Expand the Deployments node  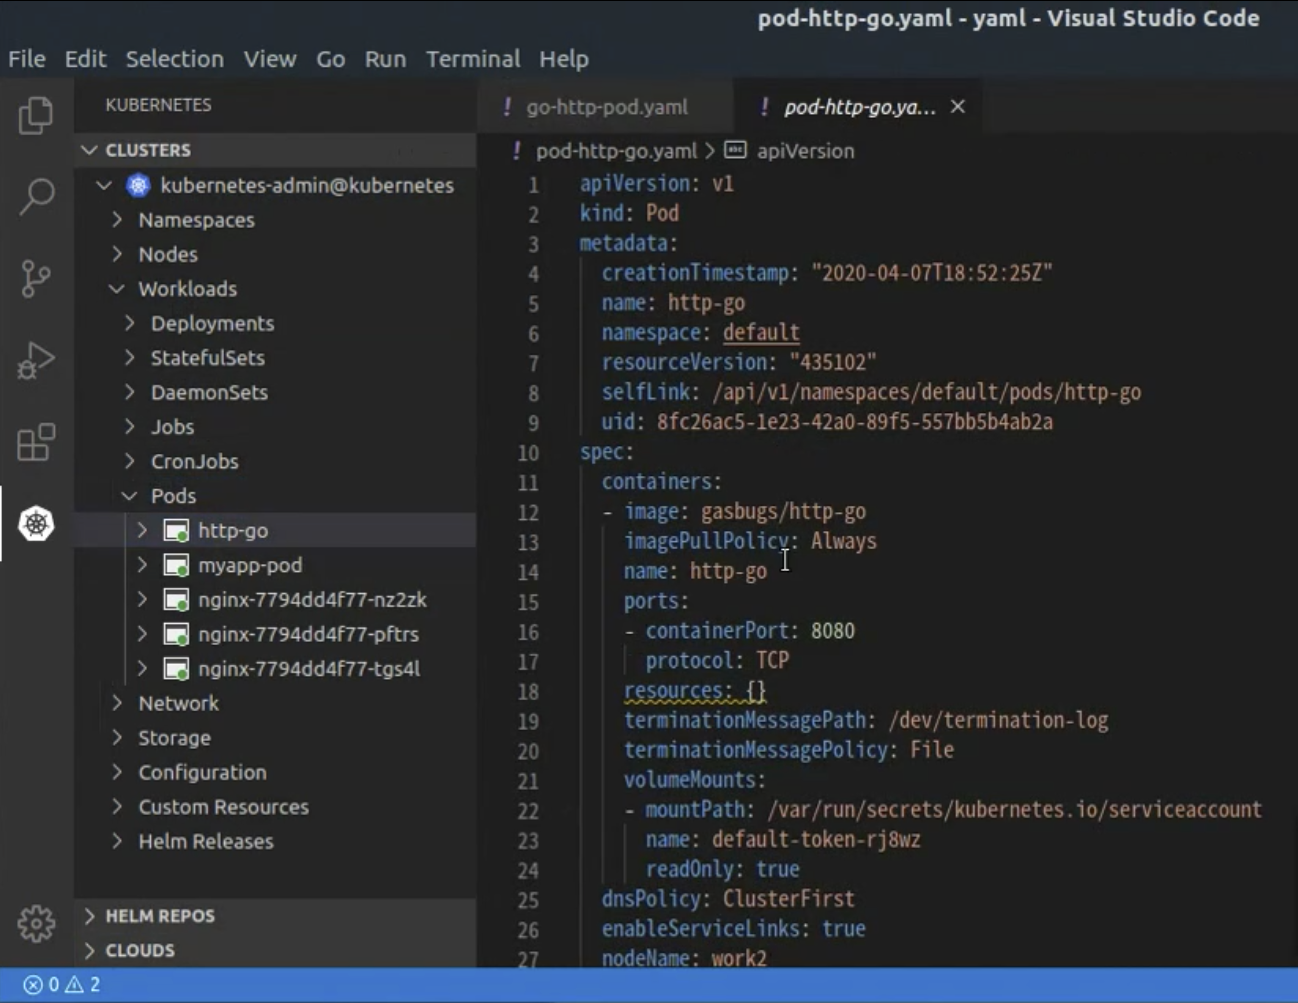pyautogui.click(x=130, y=323)
